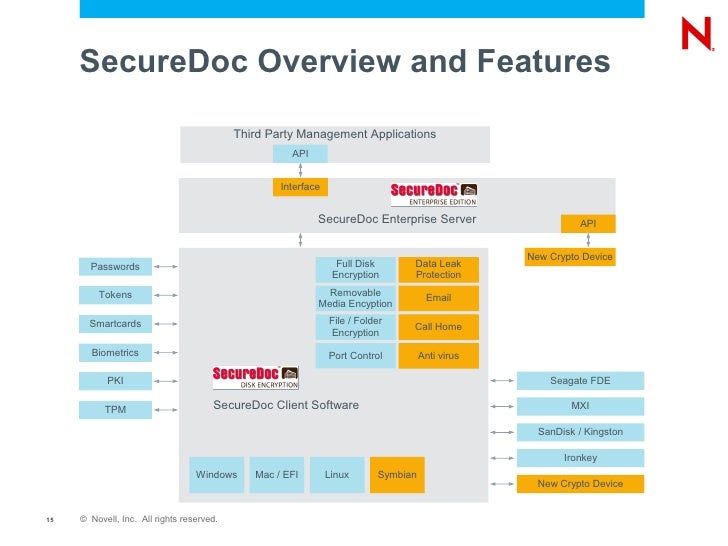Viewport: 728px width, 546px height.
Task: Select the Smartcards box
Action: pyautogui.click(x=115, y=324)
